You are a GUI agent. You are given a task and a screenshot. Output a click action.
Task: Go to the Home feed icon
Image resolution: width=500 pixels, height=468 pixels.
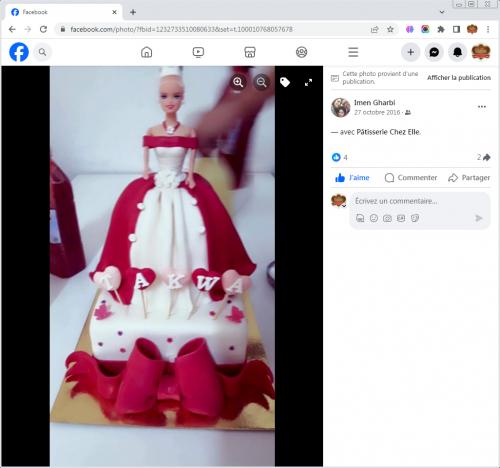tap(146, 52)
